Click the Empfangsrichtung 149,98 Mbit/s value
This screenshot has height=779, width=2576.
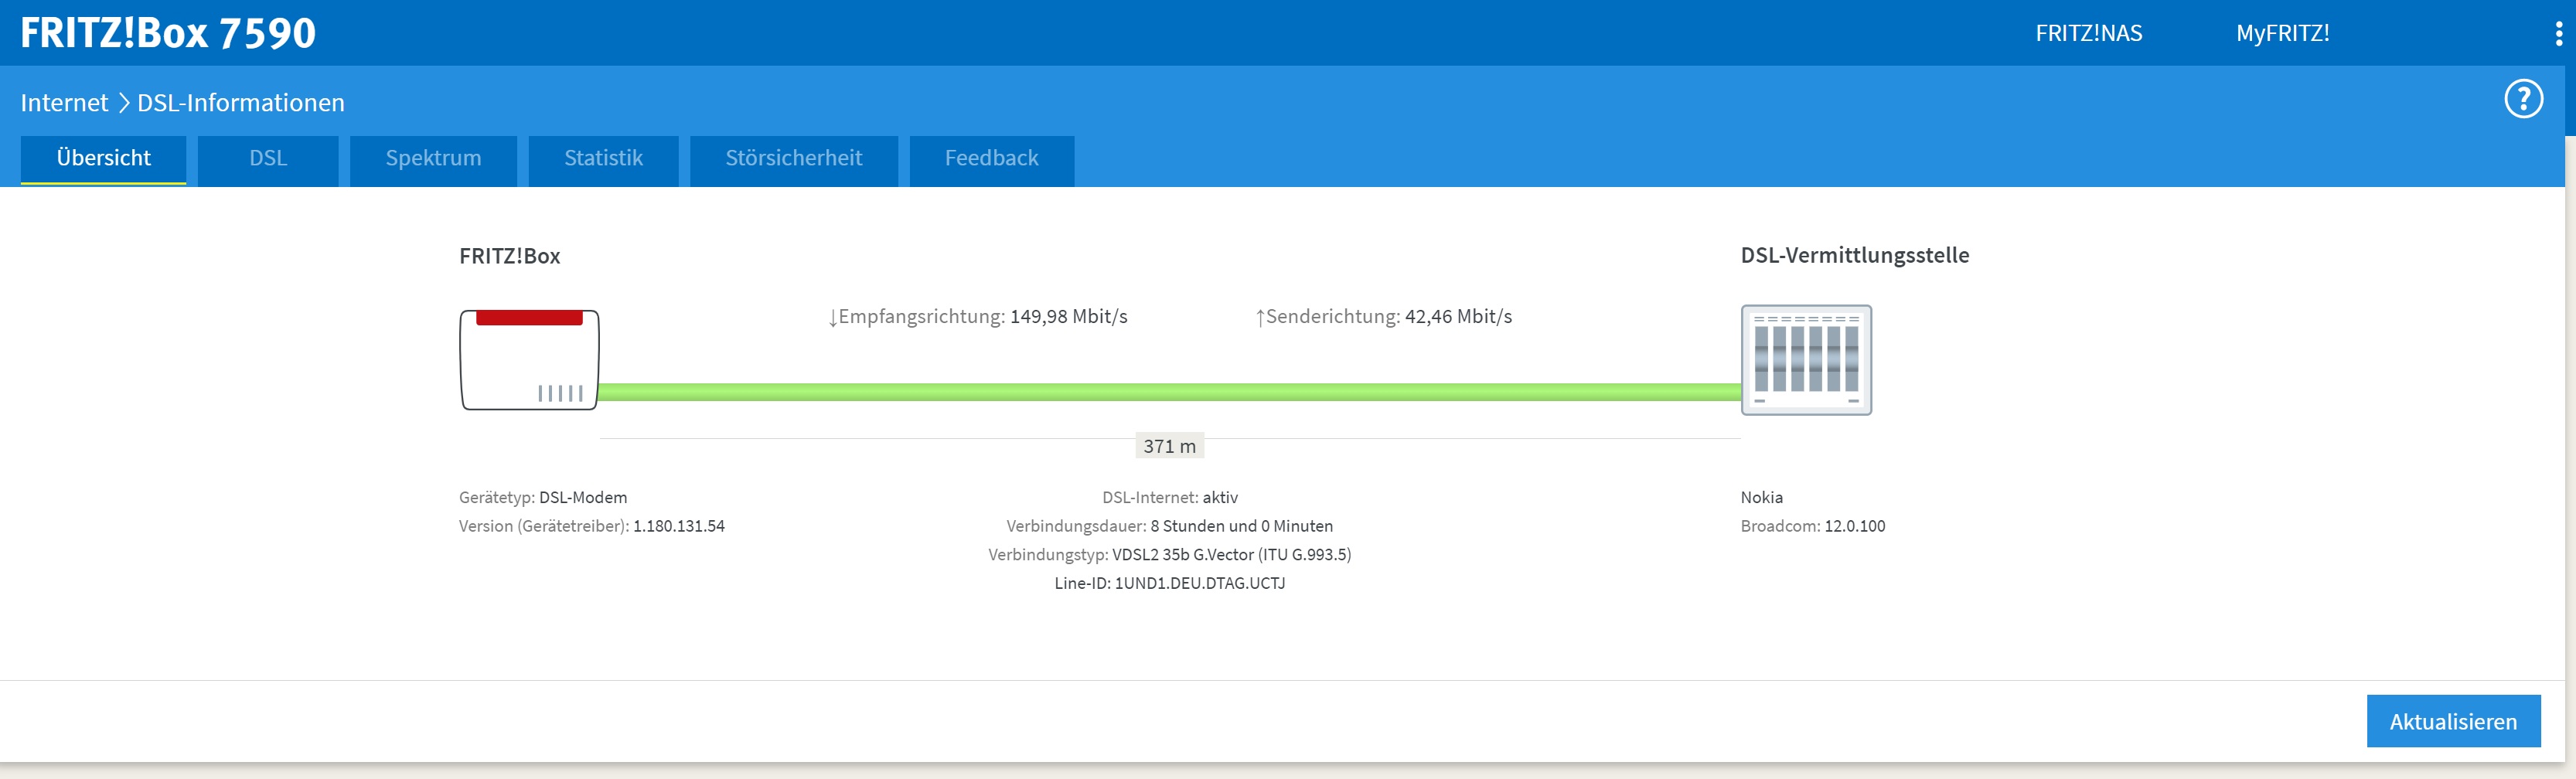tap(978, 317)
